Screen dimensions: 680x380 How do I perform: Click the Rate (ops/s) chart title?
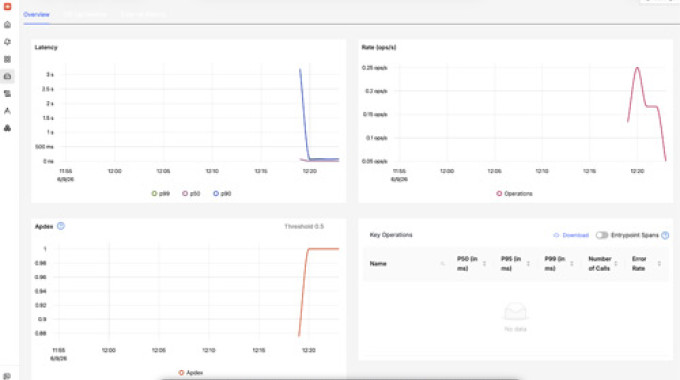pyautogui.click(x=379, y=47)
